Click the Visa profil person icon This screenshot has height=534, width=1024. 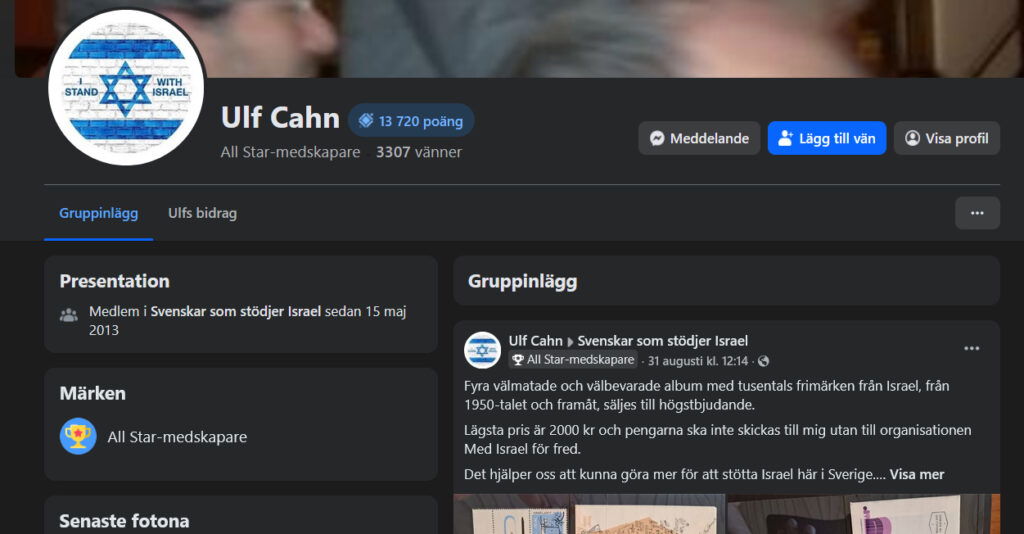pyautogui.click(x=912, y=138)
